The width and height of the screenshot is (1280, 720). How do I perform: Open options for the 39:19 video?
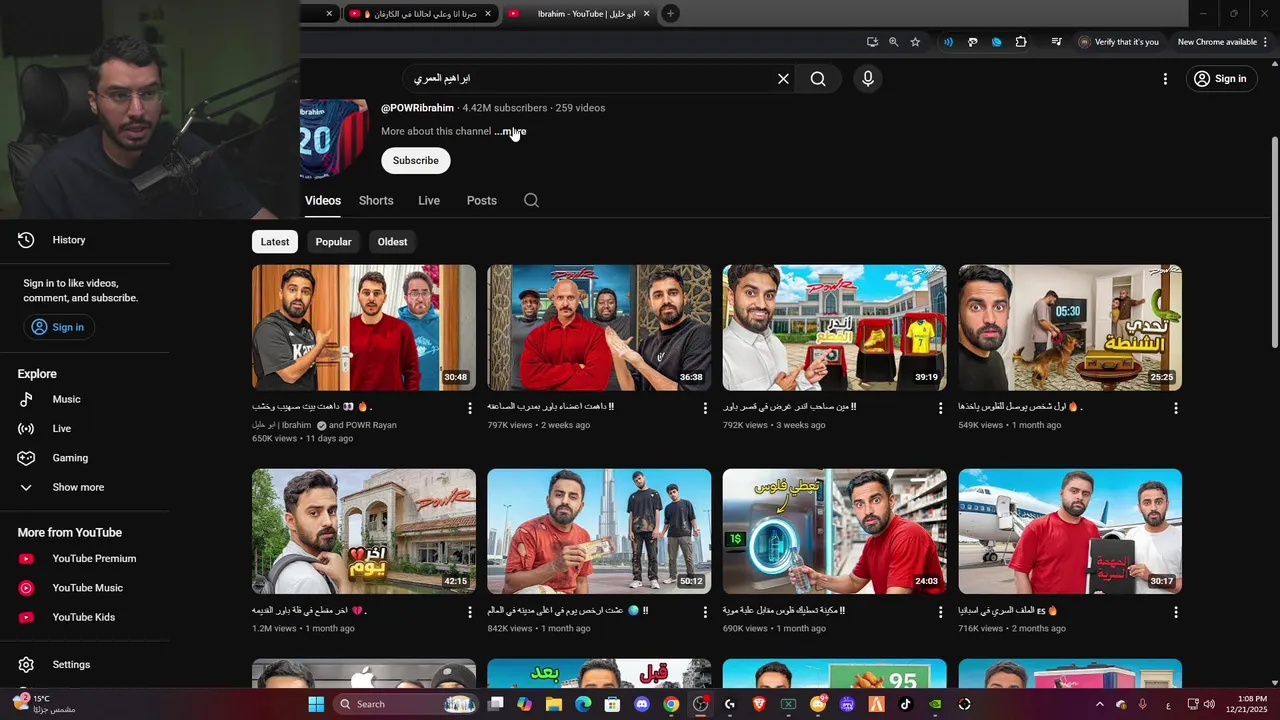(940, 408)
